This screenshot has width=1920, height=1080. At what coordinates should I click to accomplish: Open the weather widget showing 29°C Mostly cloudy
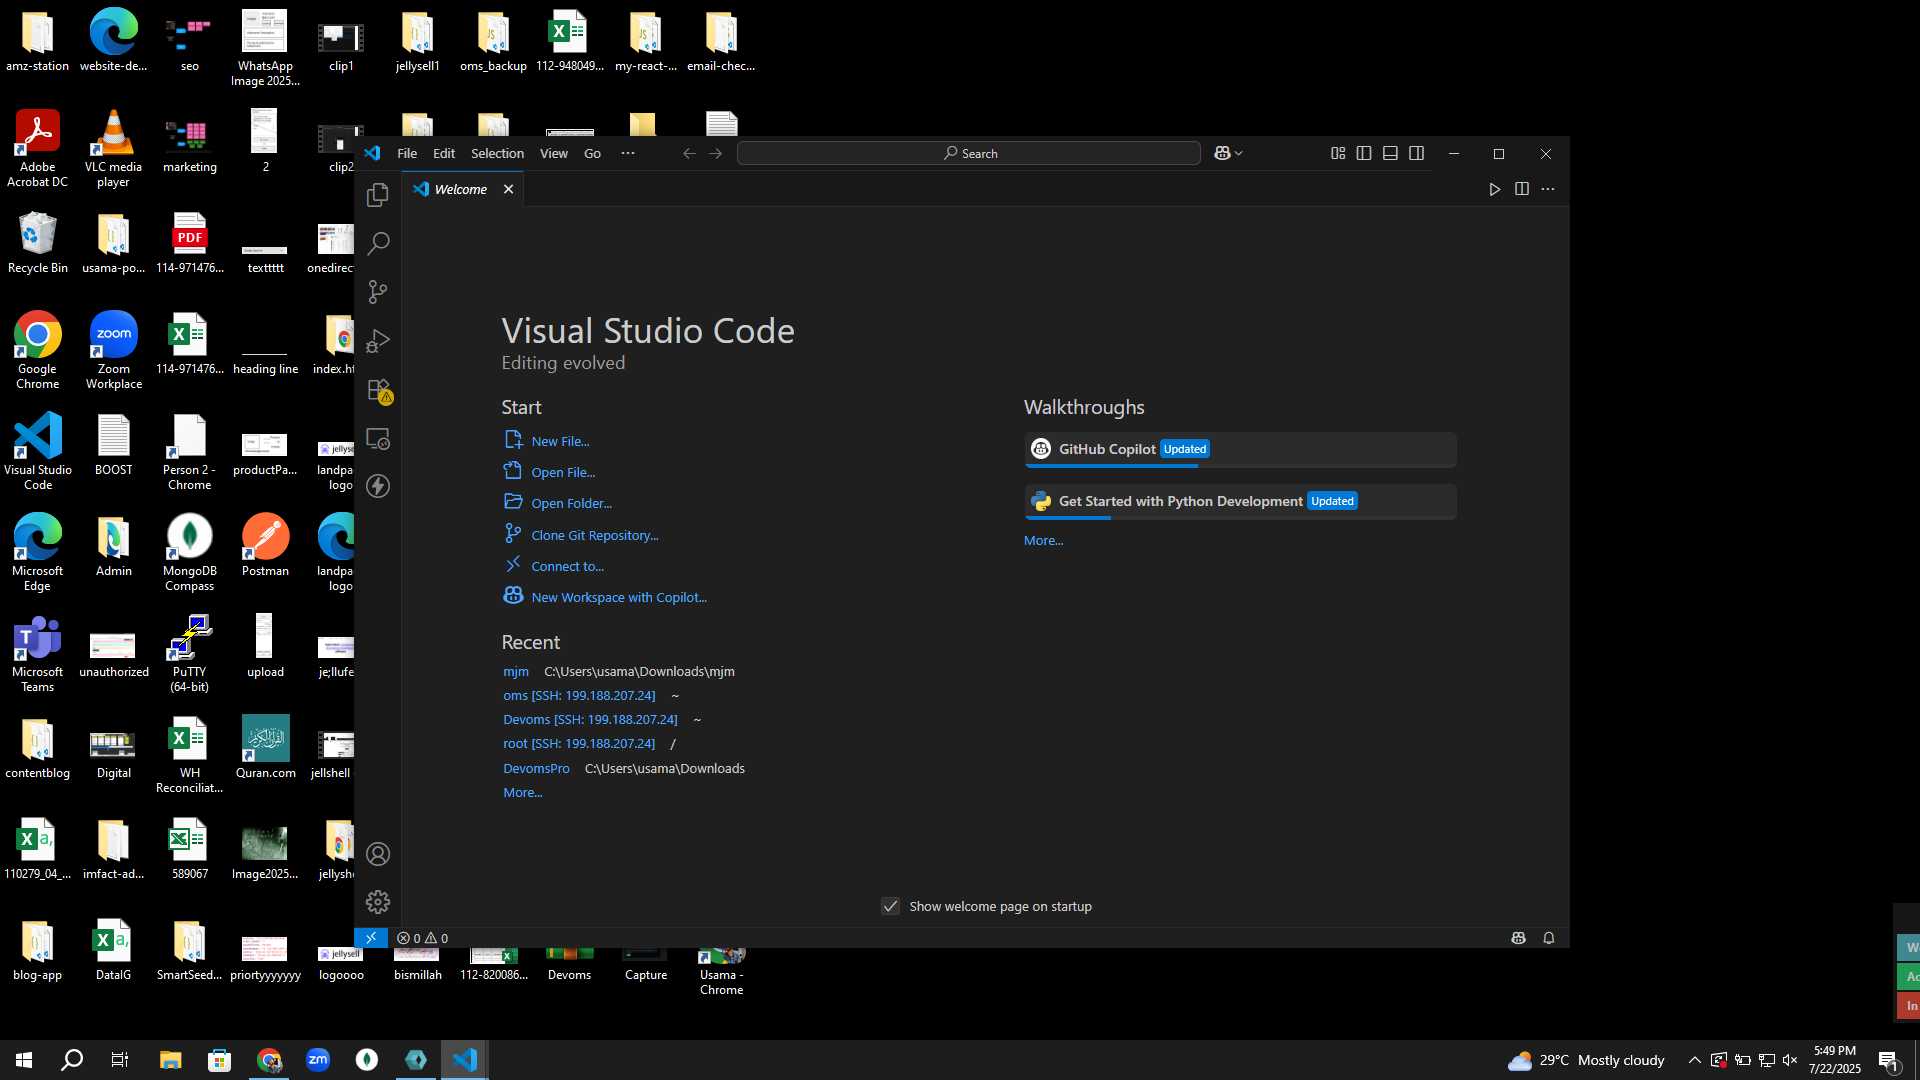click(x=1586, y=1060)
